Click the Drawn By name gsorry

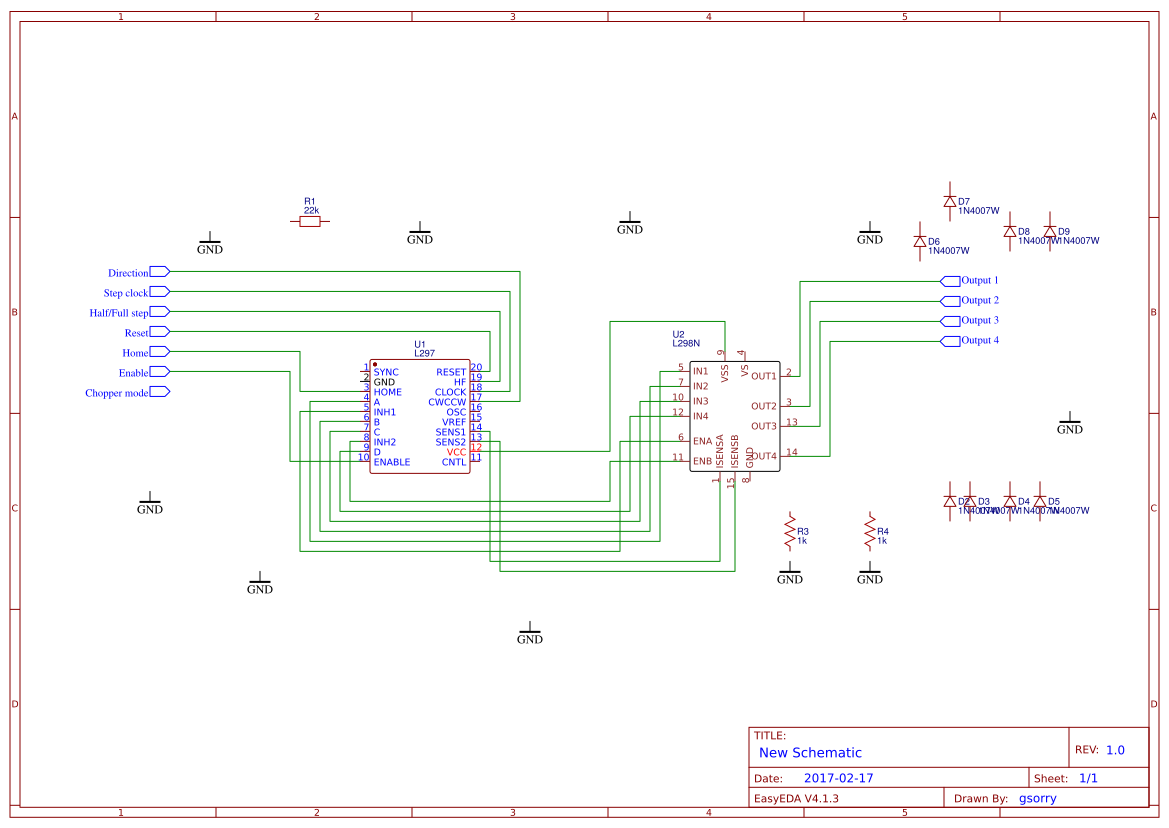(x=1038, y=798)
